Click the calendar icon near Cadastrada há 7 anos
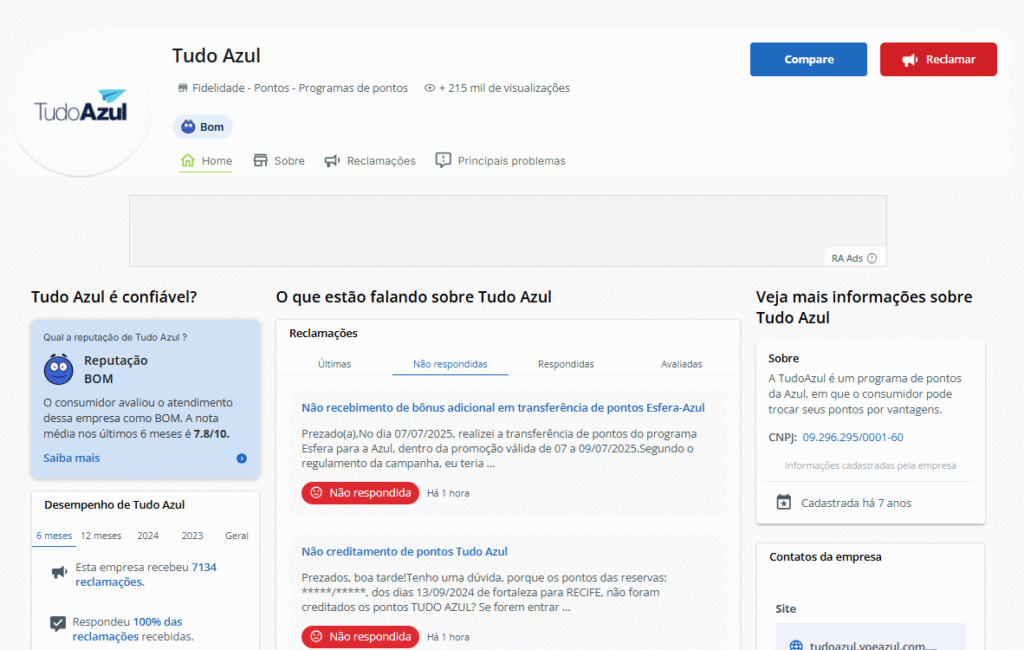 (784, 502)
